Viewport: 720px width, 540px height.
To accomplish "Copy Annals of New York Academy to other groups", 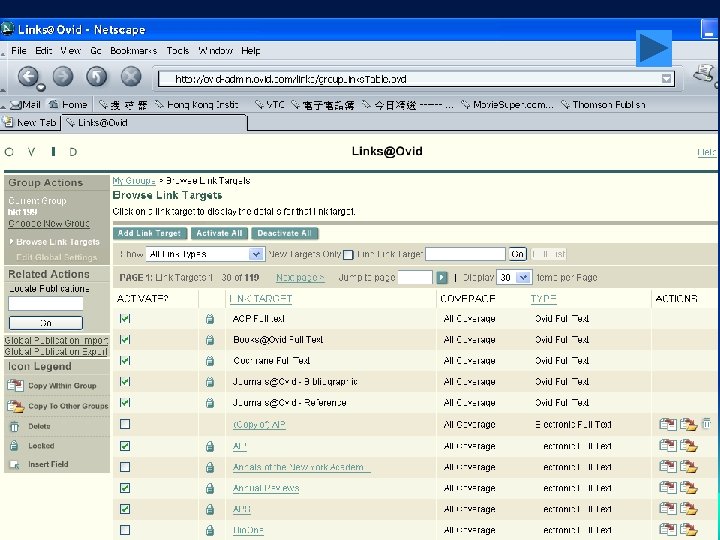I will click(688, 467).
